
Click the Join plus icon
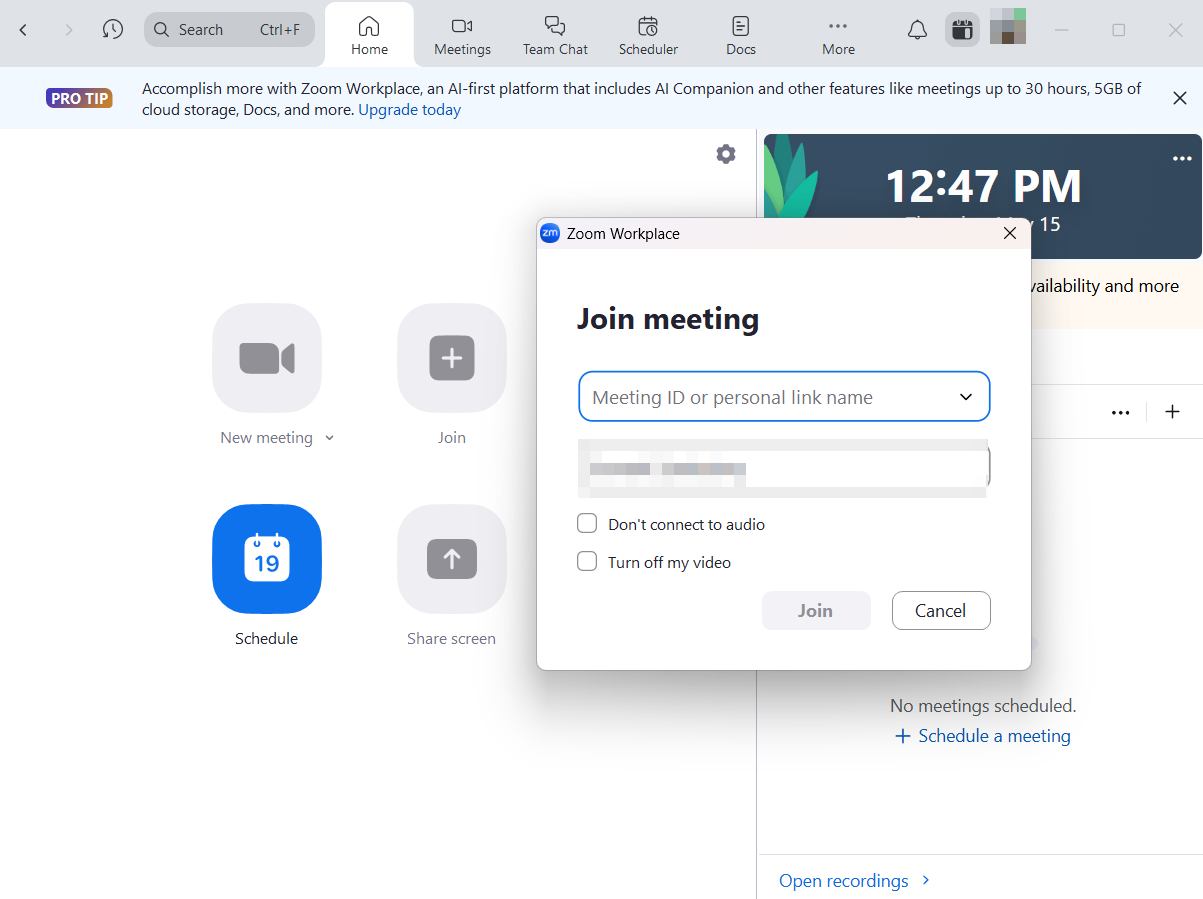(452, 358)
